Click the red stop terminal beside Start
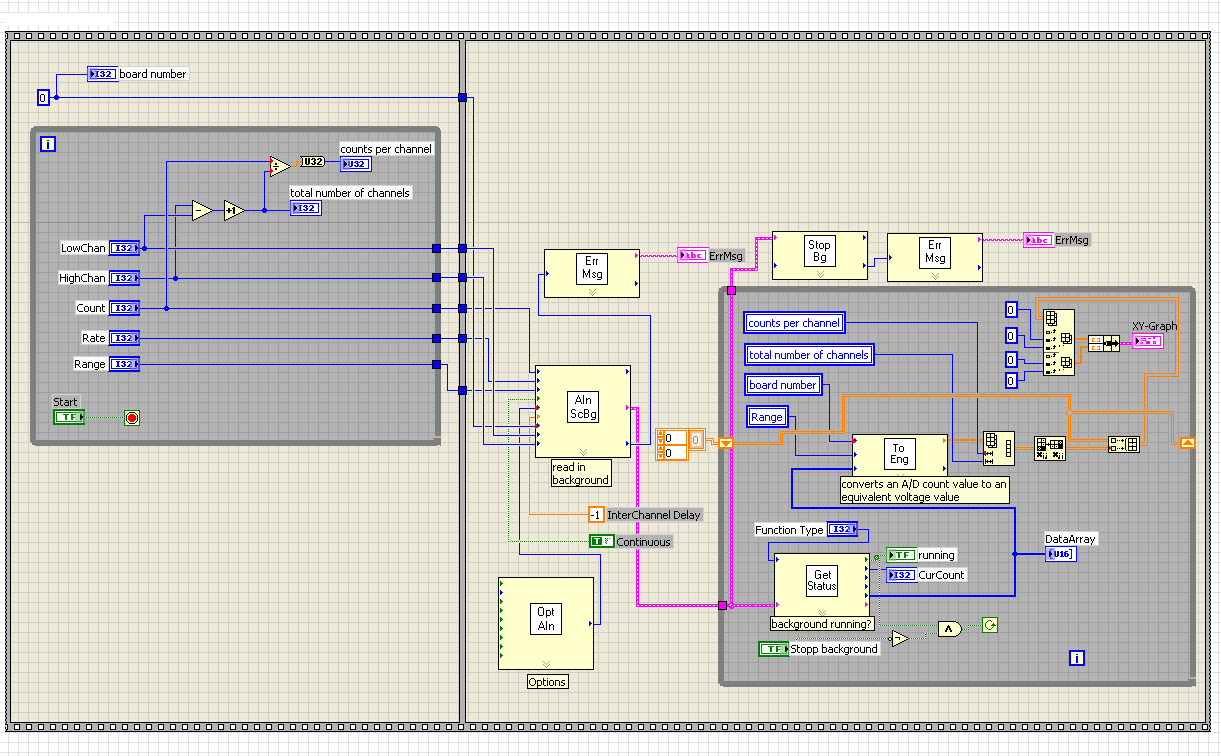 tap(132, 417)
